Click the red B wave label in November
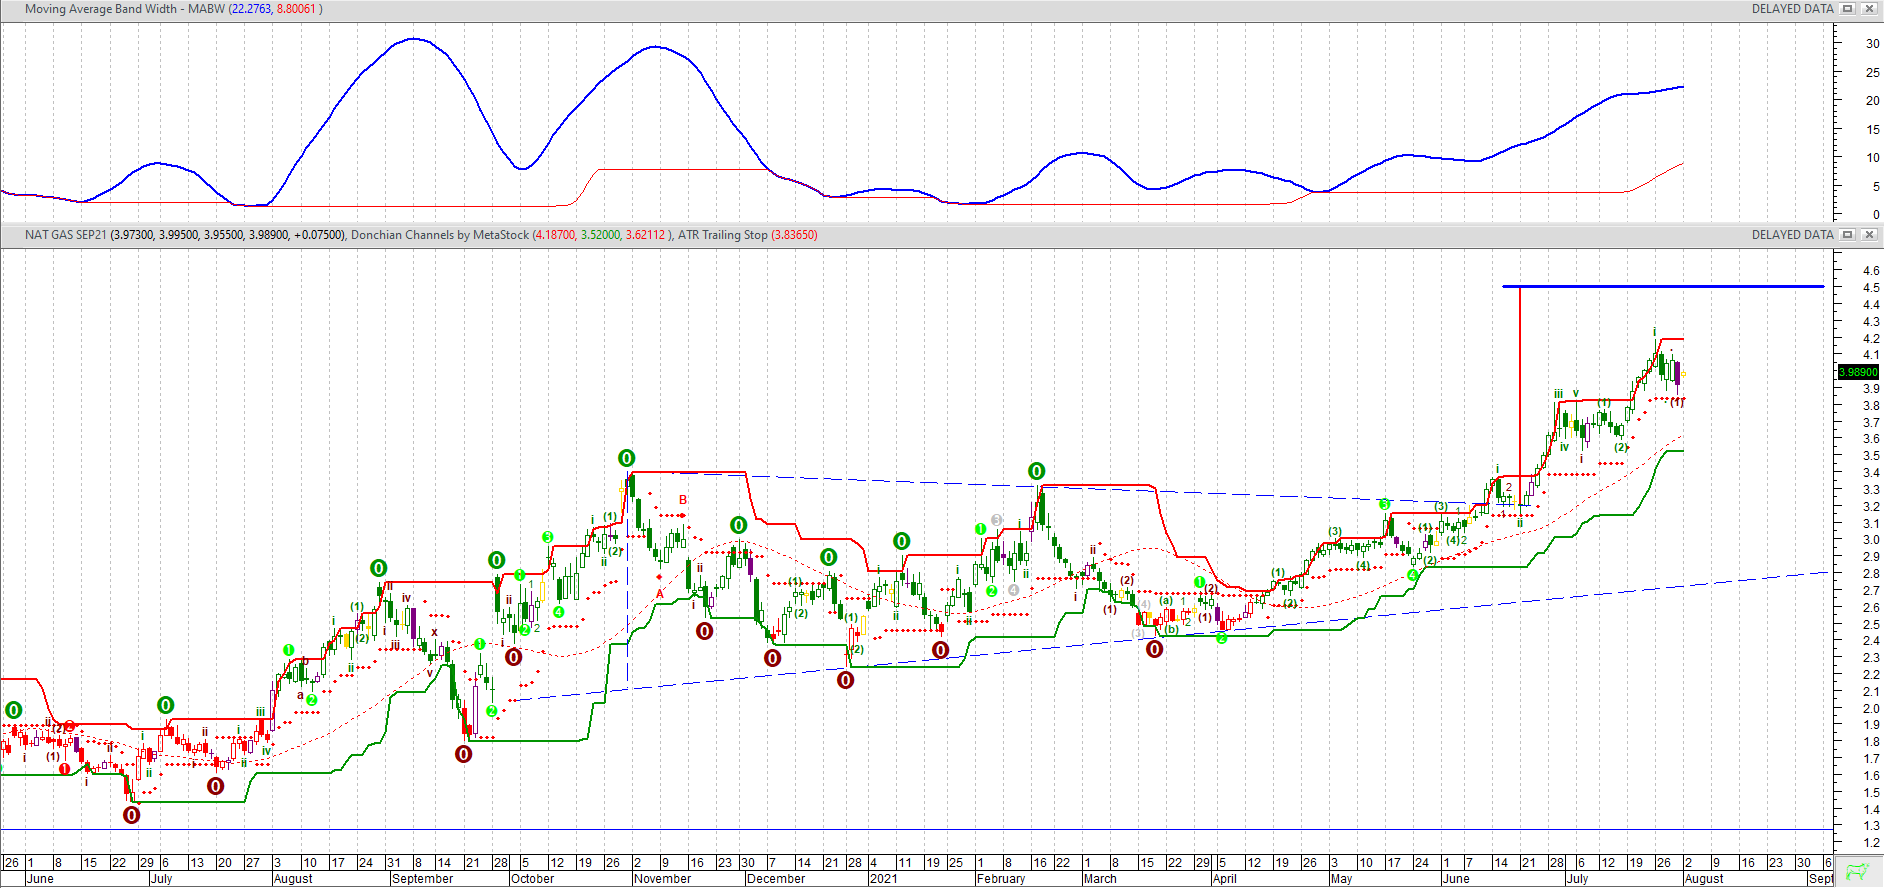Image resolution: width=1884 pixels, height=888 pixels. click(x=683, y=500)
